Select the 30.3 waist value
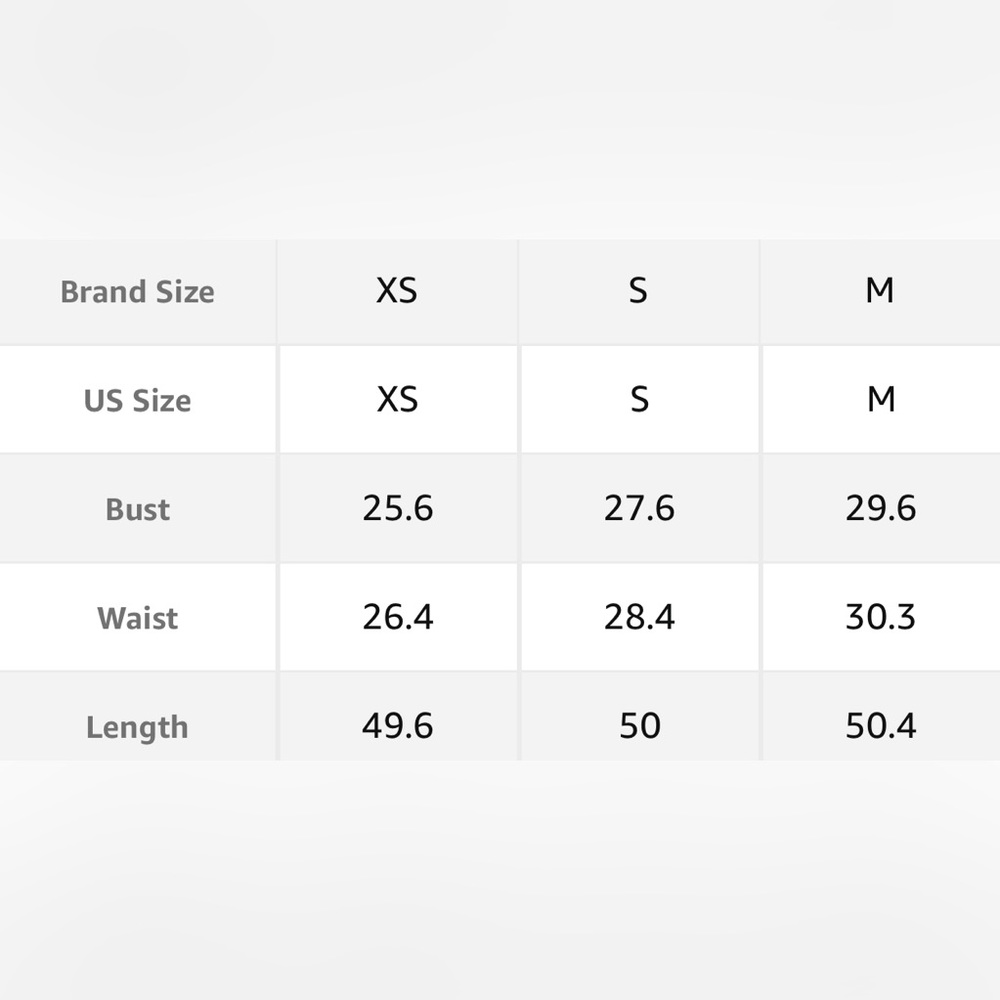 pos(881,617)
